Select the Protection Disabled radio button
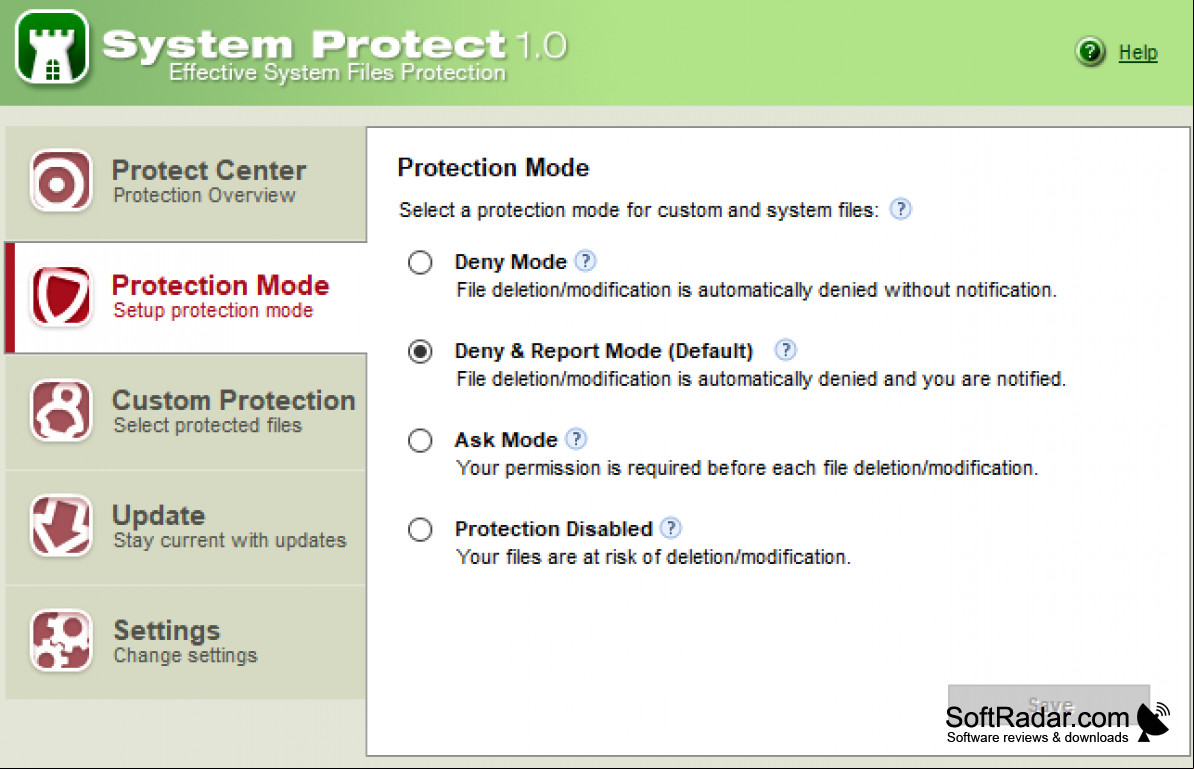 [x=420, y=530]
